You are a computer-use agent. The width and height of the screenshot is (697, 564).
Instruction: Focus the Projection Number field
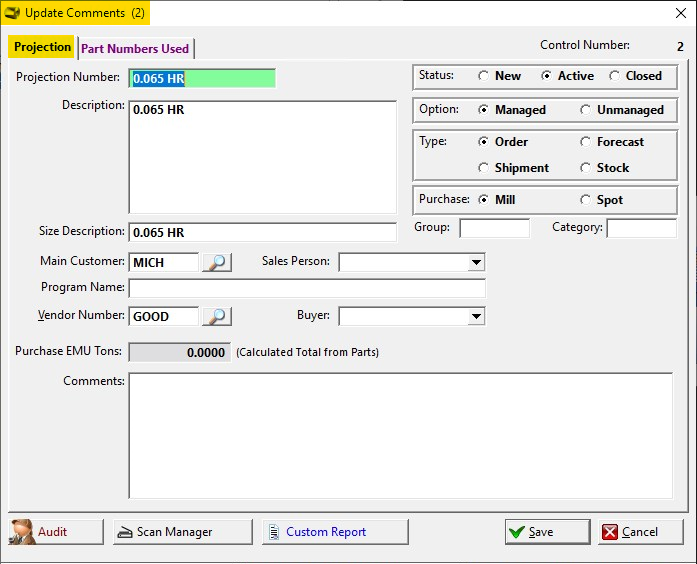[202, 78]
